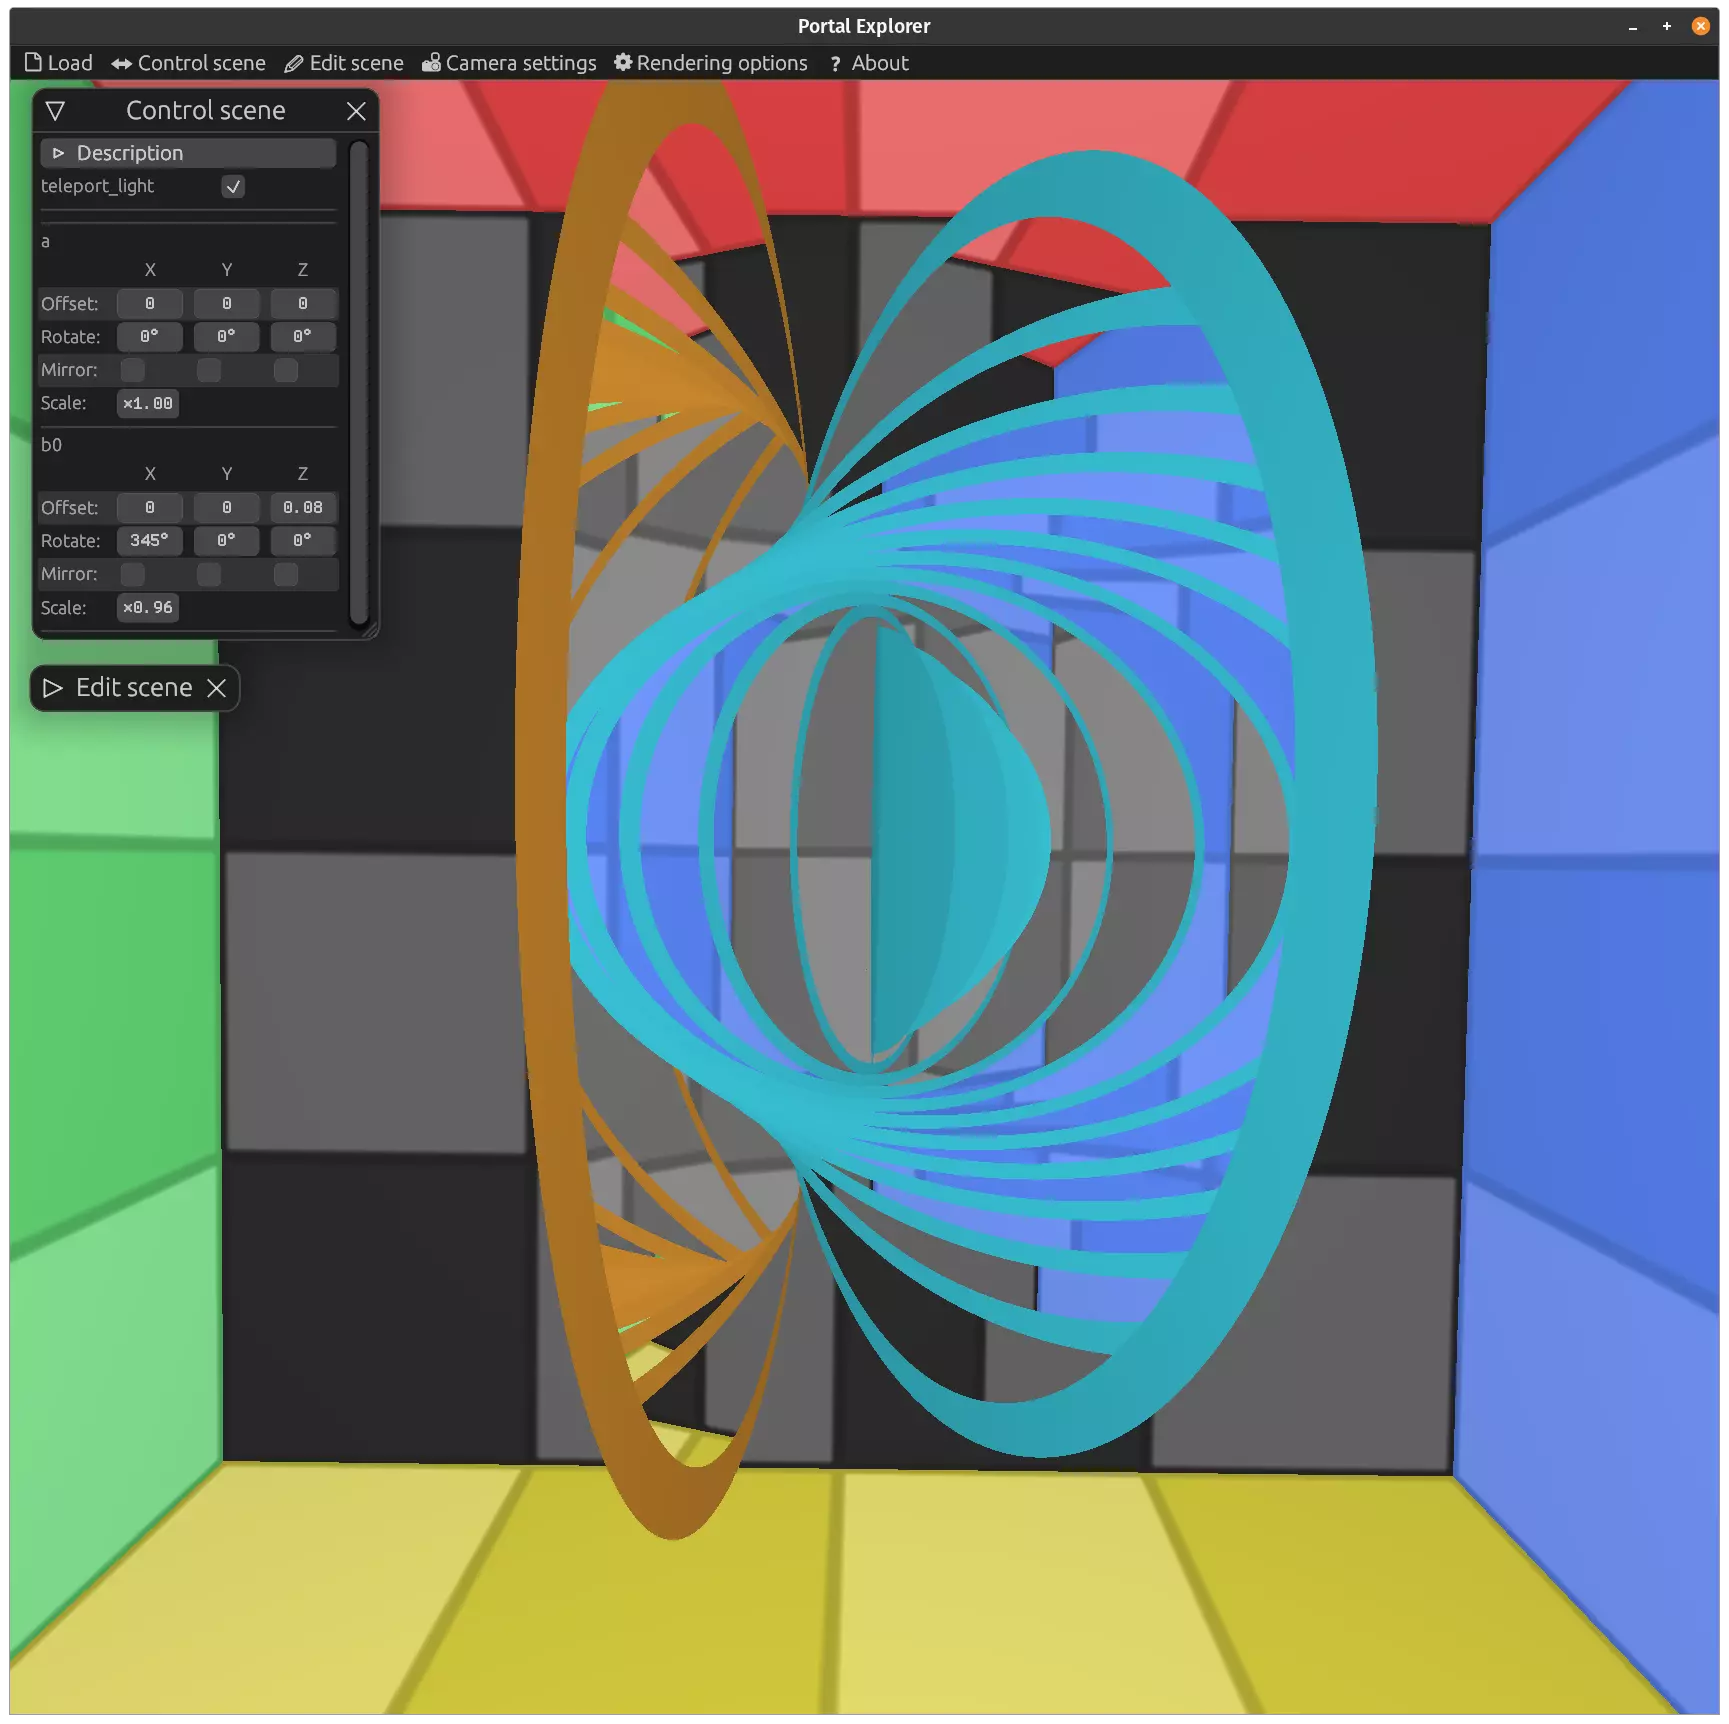Edit the a Rotate X field

point(150,337)
